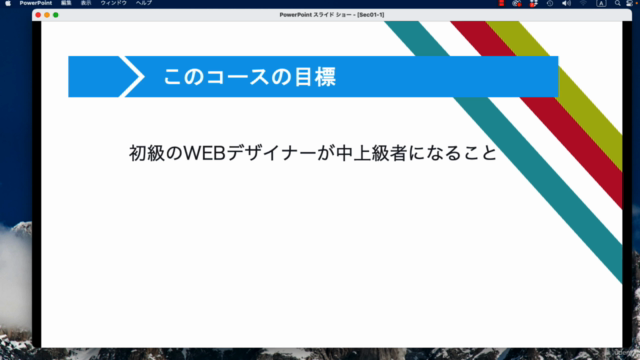Click the slide title このコースの目標
Viewport: 640px width, 360px height.
(x=250, y=77)
